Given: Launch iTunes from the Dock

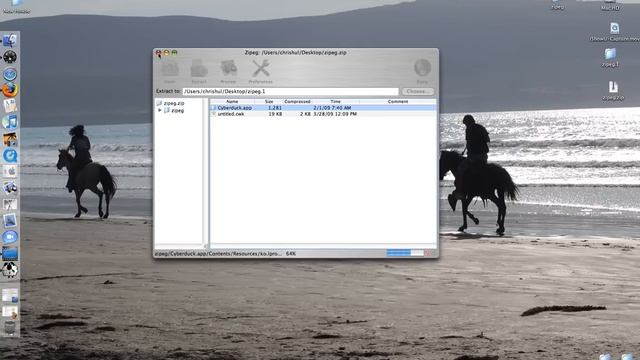Looking at the screenshot, I should pyautogui.click(x=10, y=122).
